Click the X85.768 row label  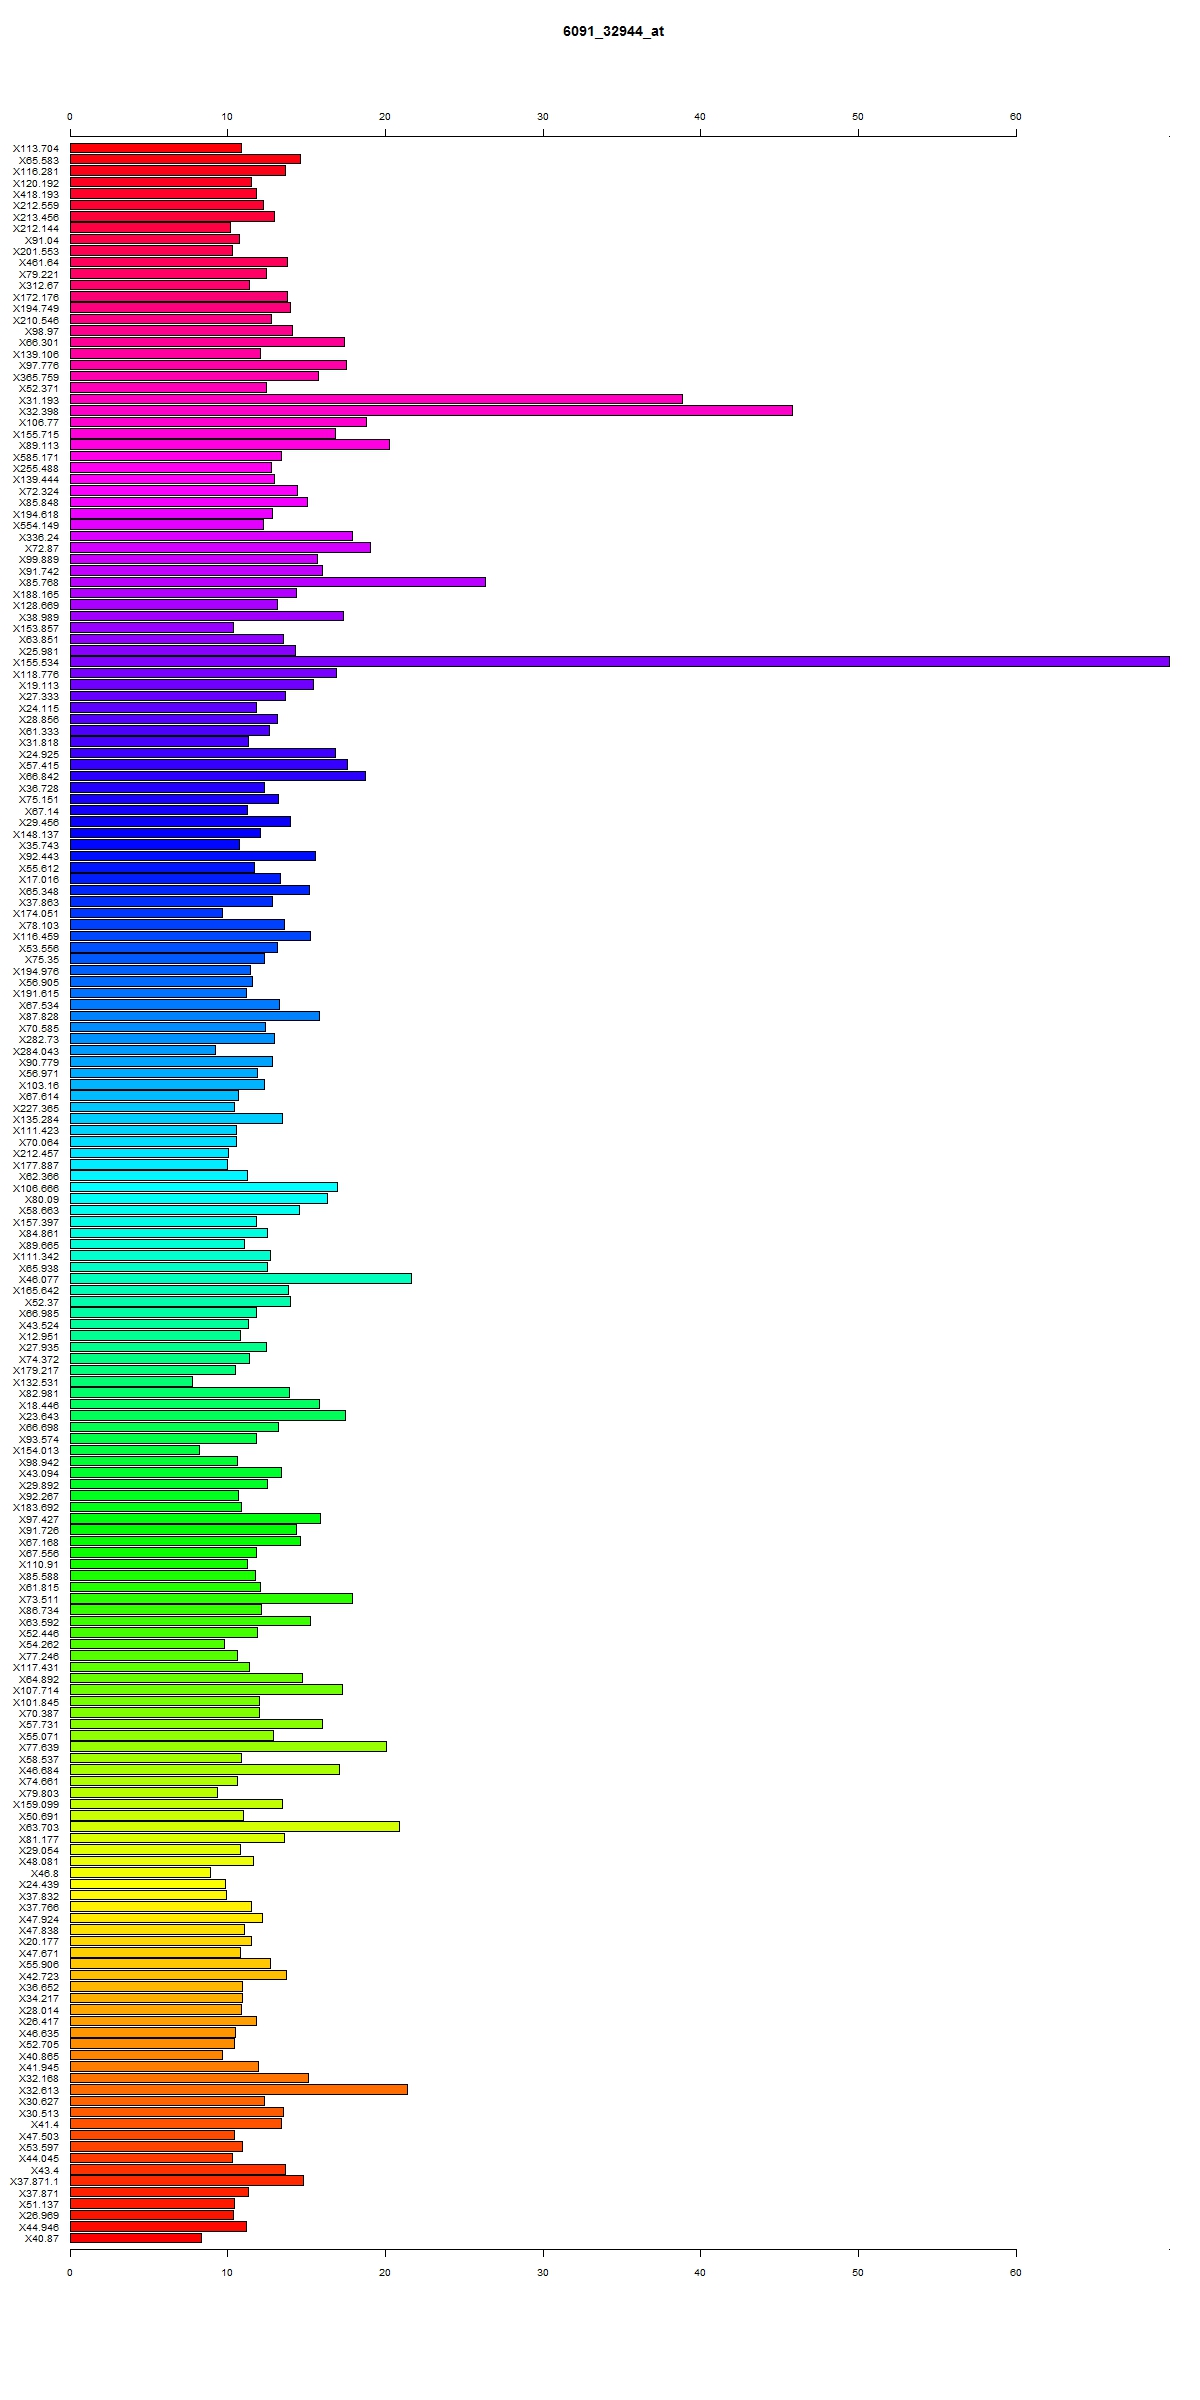click(39, 583)
